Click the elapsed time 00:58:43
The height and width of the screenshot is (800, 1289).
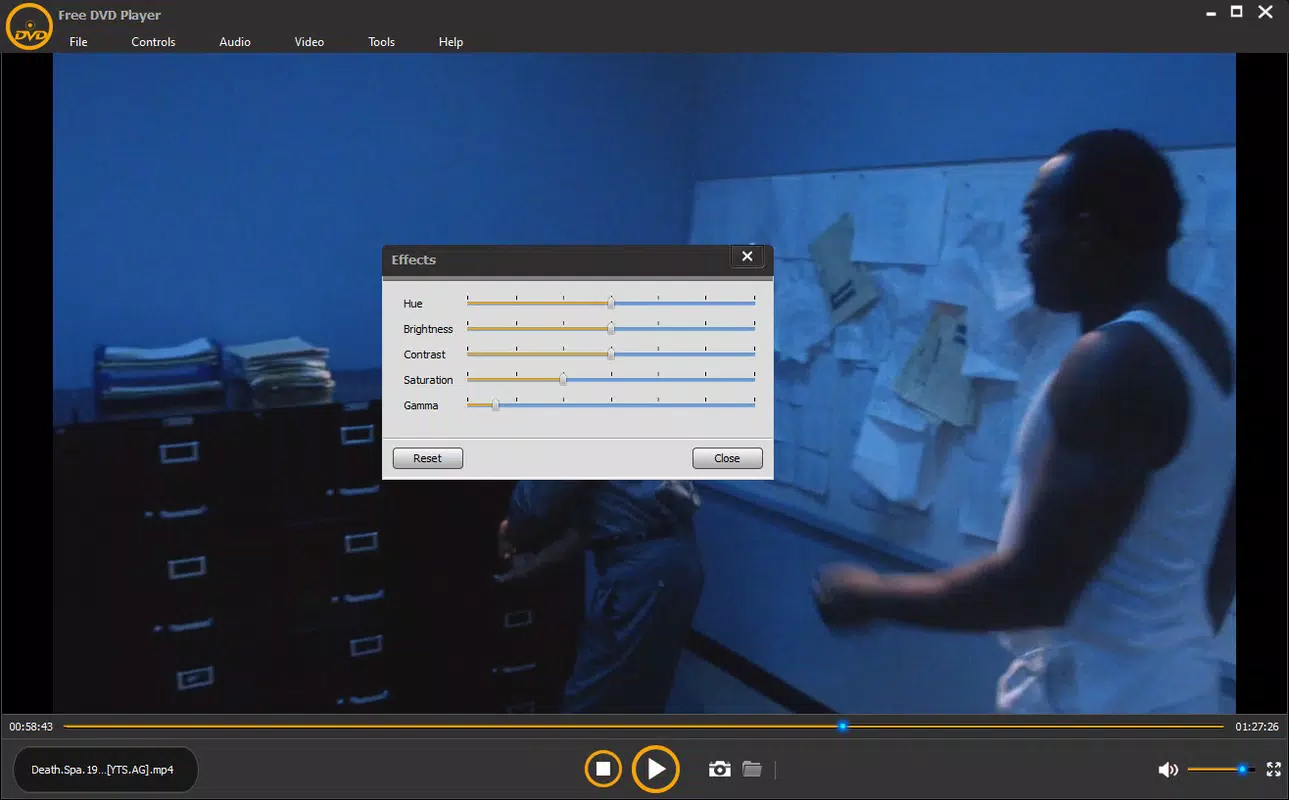31,727
